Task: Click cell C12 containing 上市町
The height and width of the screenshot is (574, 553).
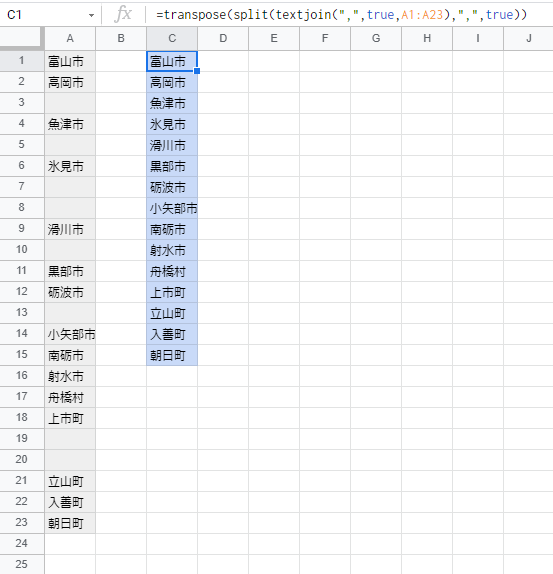Action: [172, 292]
